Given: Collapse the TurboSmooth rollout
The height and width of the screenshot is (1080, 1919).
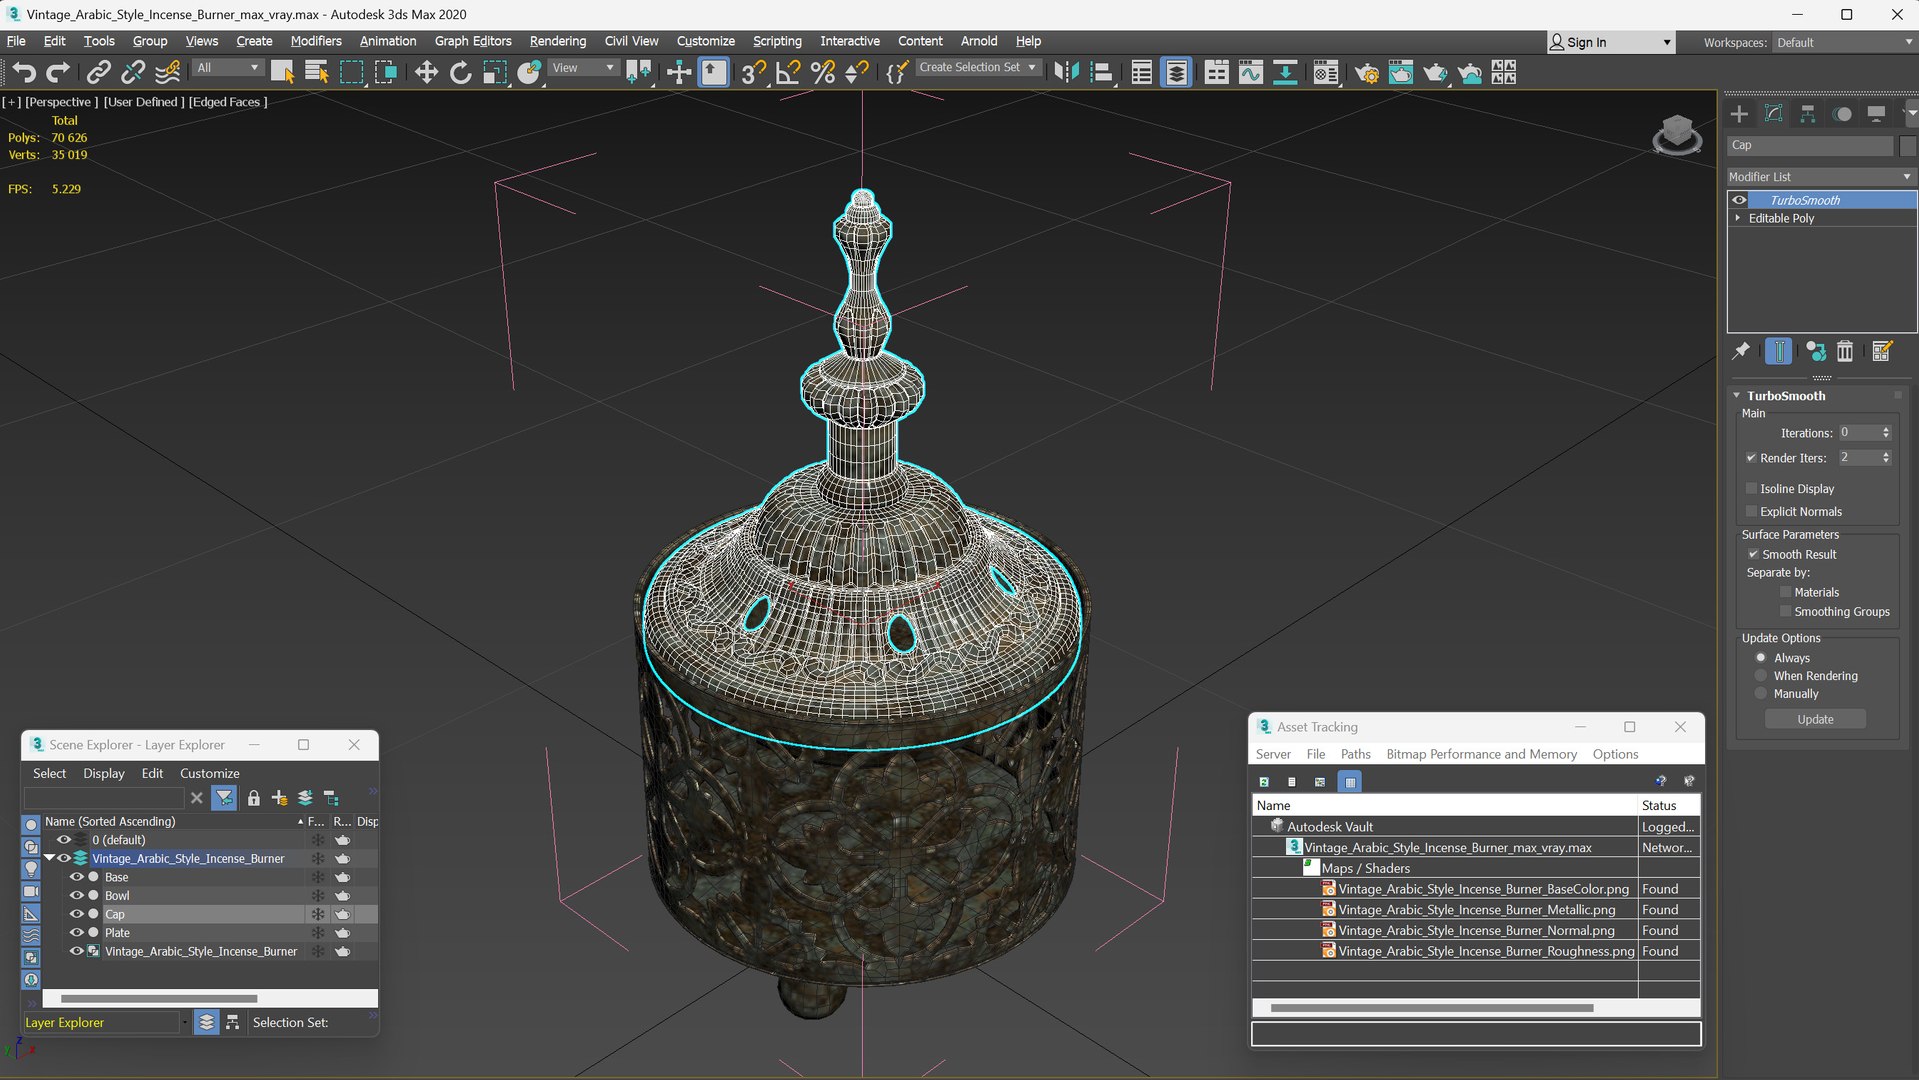Looking at the screenshot, I should [1737, 396].
